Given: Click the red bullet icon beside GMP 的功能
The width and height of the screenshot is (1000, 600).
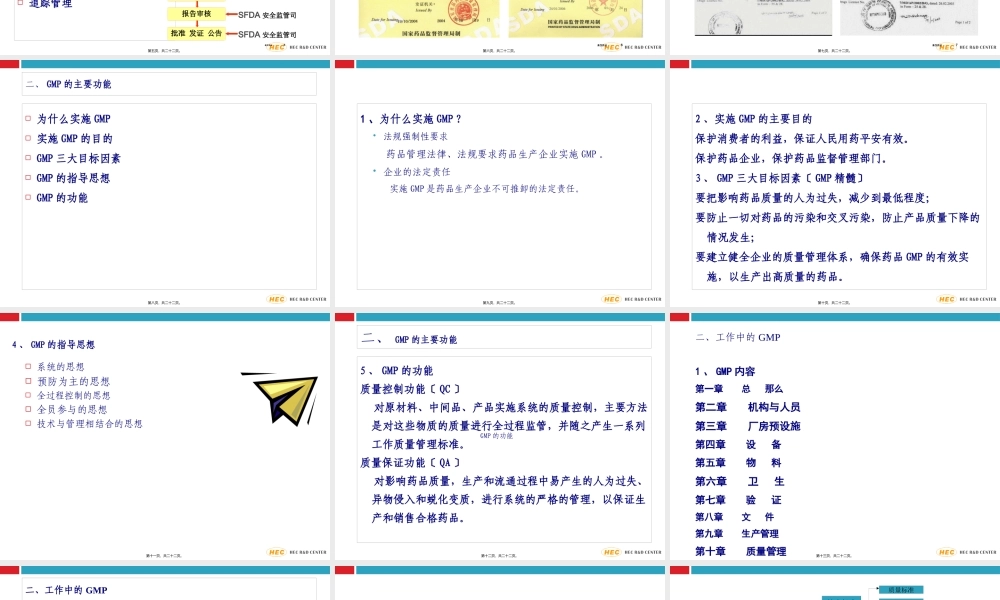Looking at the screenshot, I should (x=28, y=199).
